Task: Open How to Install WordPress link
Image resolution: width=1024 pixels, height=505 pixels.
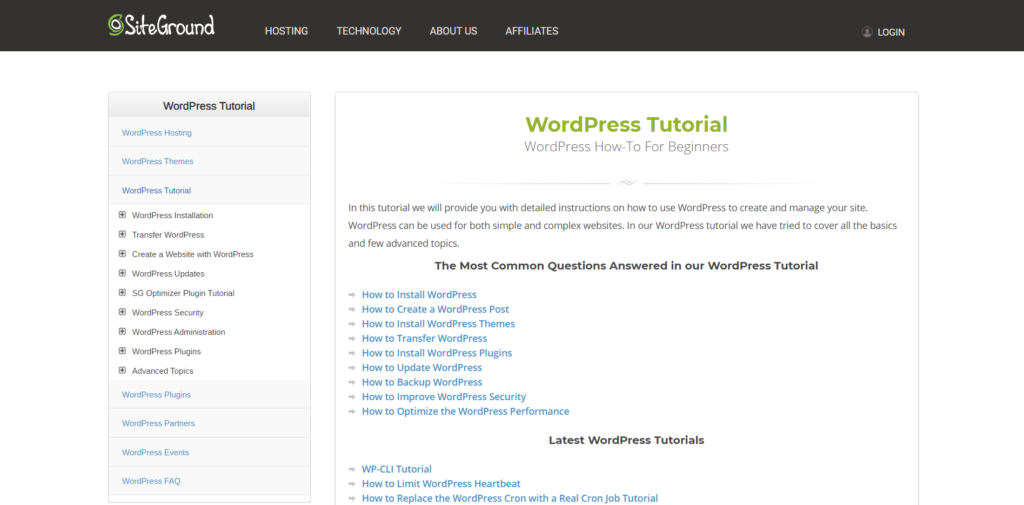Action: (x=419, y=295)
